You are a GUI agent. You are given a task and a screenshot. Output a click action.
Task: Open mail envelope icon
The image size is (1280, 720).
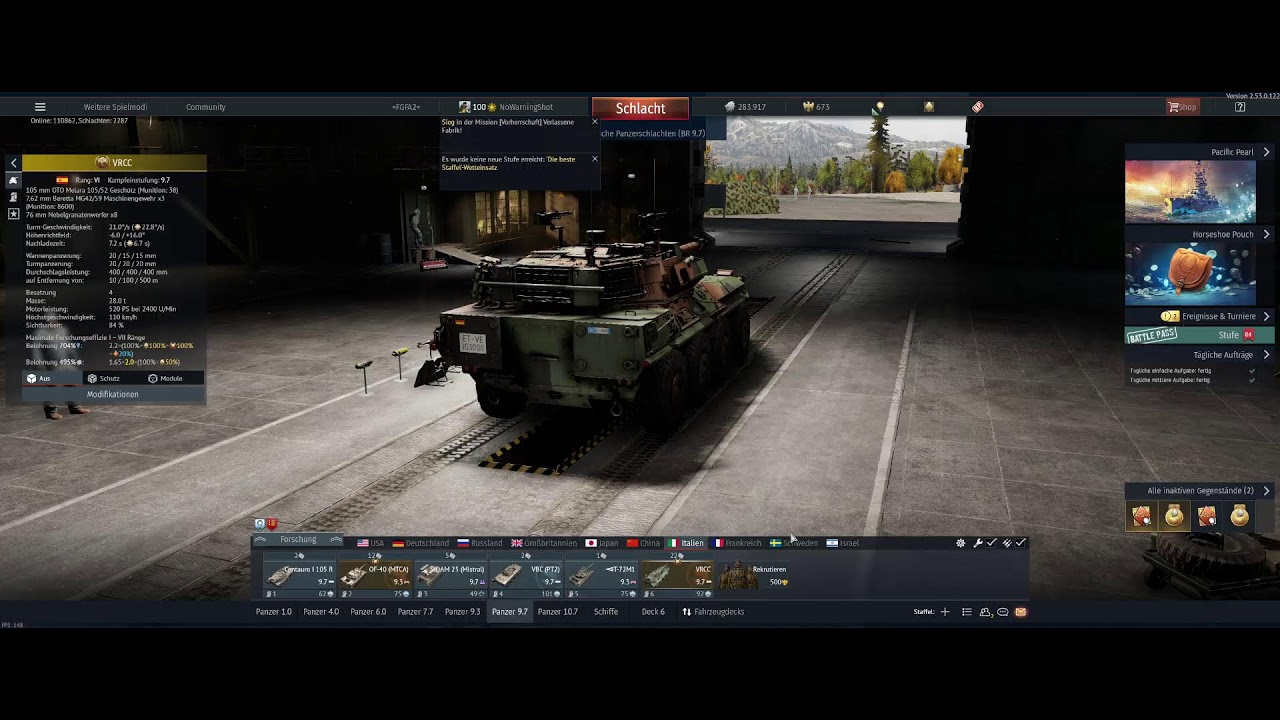[1021, 612]
